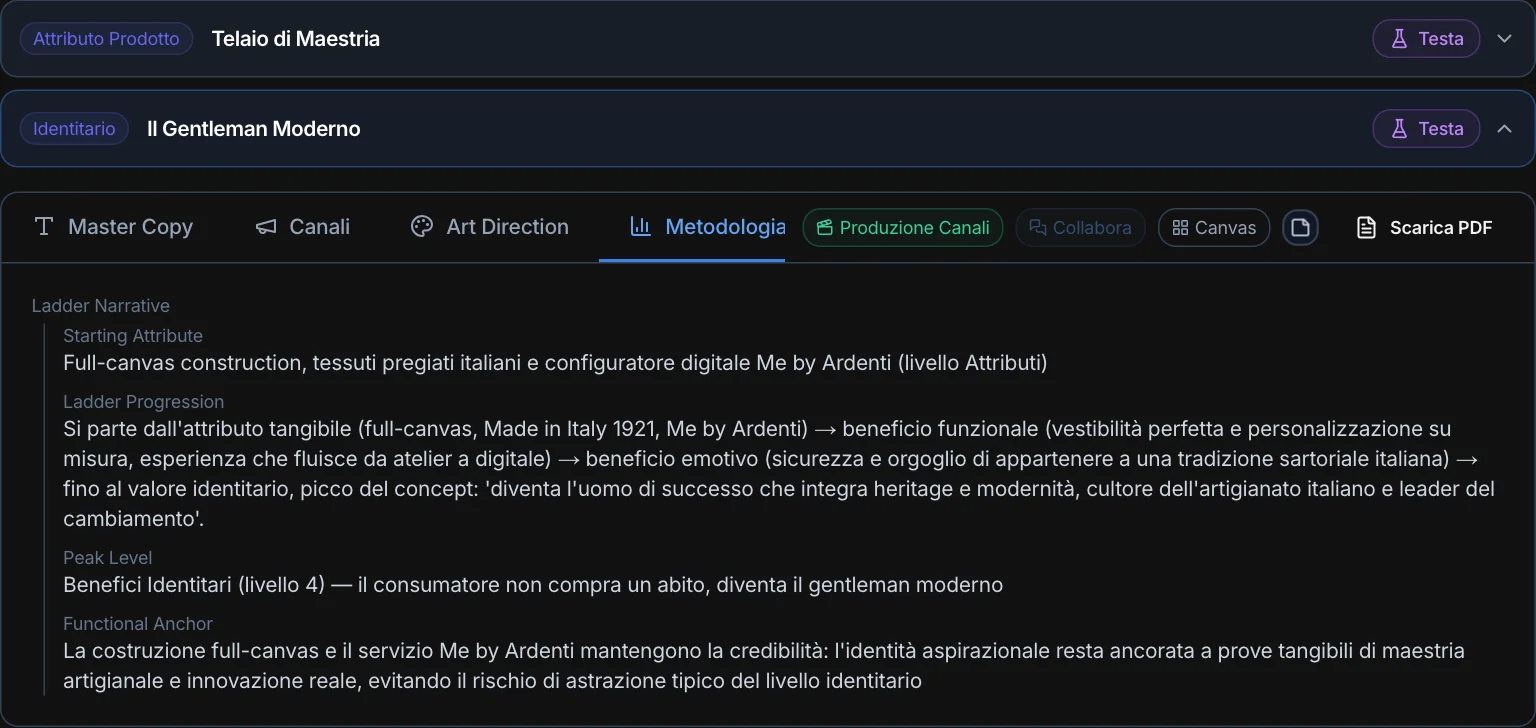
Task: Collapse the Il Gentleman Moderno row chevron
Action: 1505,129
